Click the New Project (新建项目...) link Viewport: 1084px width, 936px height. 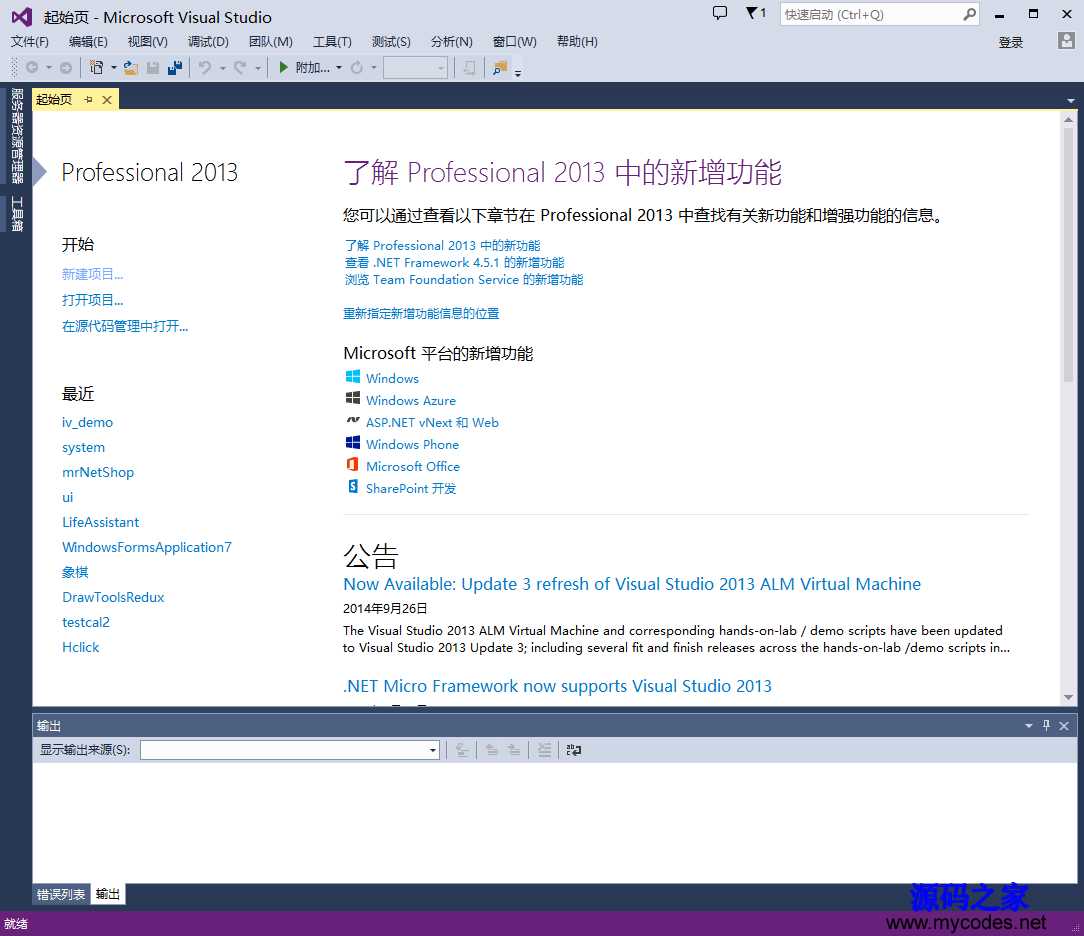pyautogui.click(x=93, y=274)
